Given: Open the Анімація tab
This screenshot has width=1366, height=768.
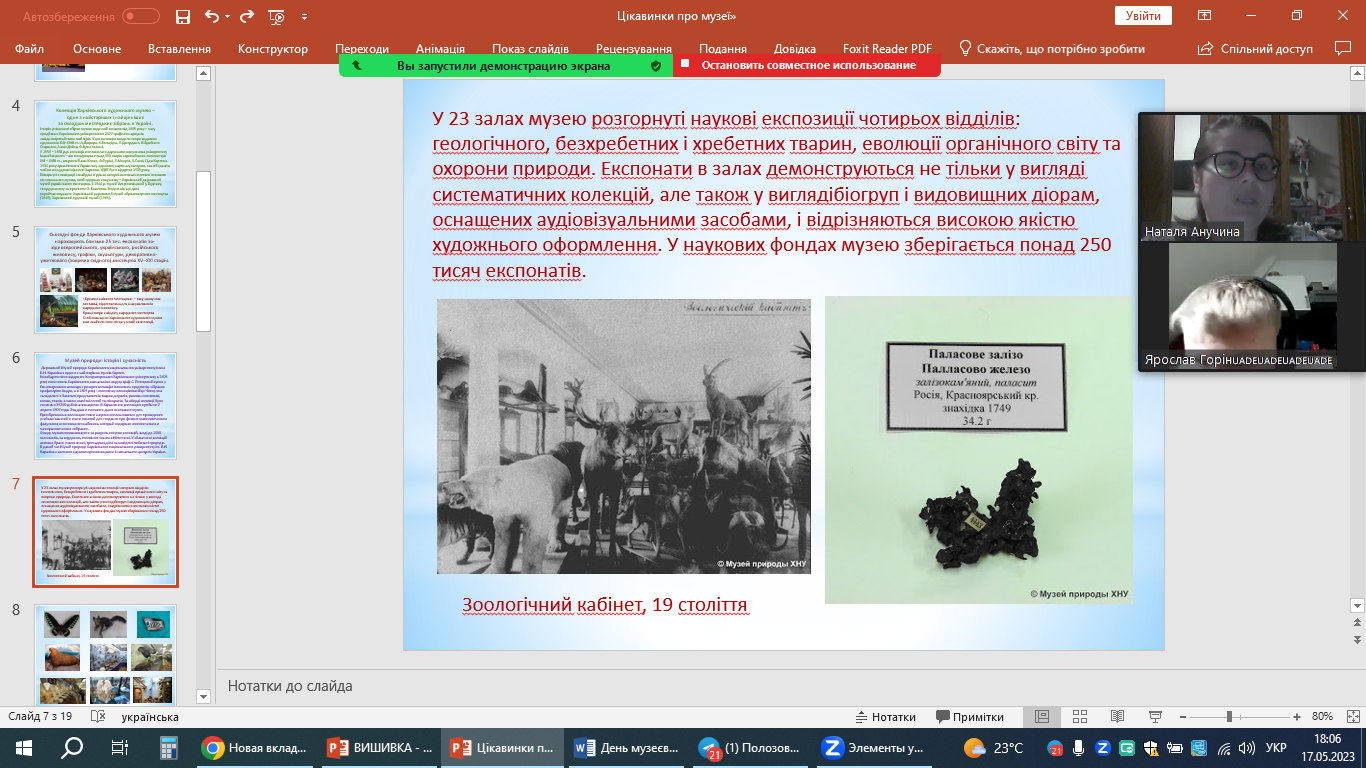Looking at the screenshot, I should pos(440,49).
